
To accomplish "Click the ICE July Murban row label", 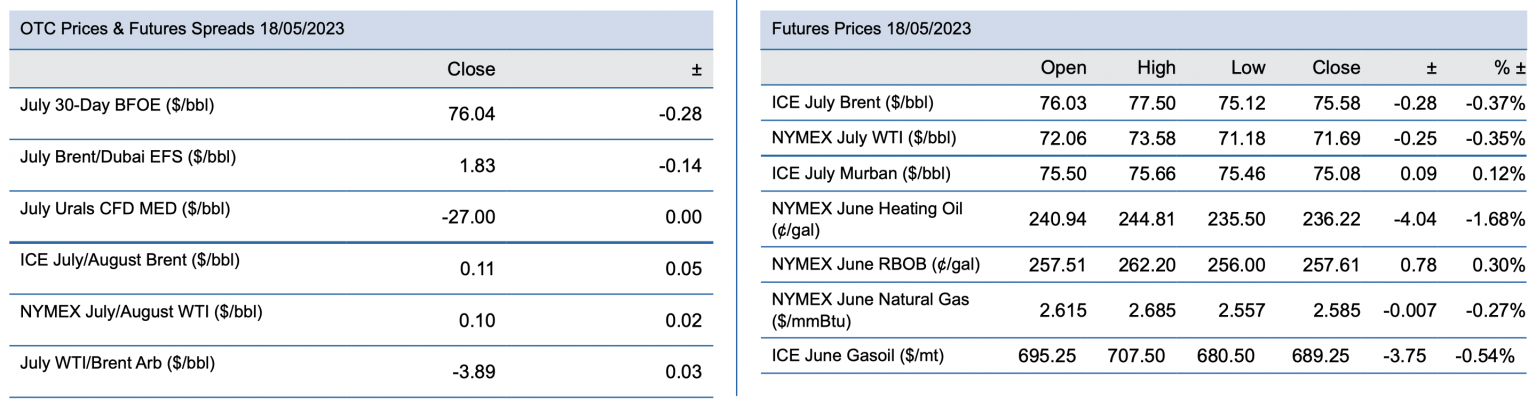I will [861, 173].
